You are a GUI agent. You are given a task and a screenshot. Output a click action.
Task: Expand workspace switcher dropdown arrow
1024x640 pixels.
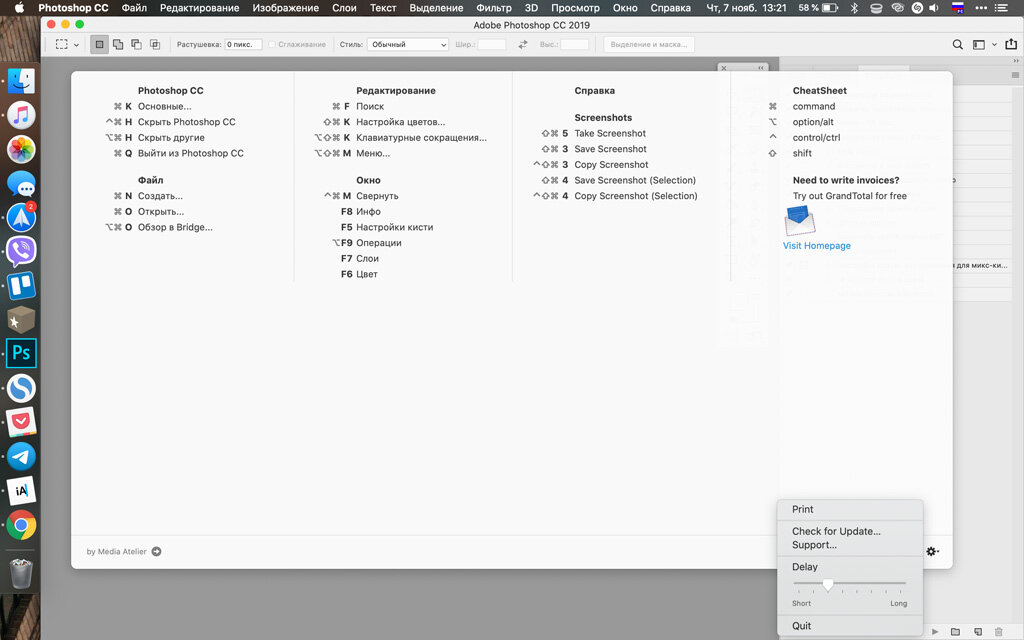click(994, 44)
